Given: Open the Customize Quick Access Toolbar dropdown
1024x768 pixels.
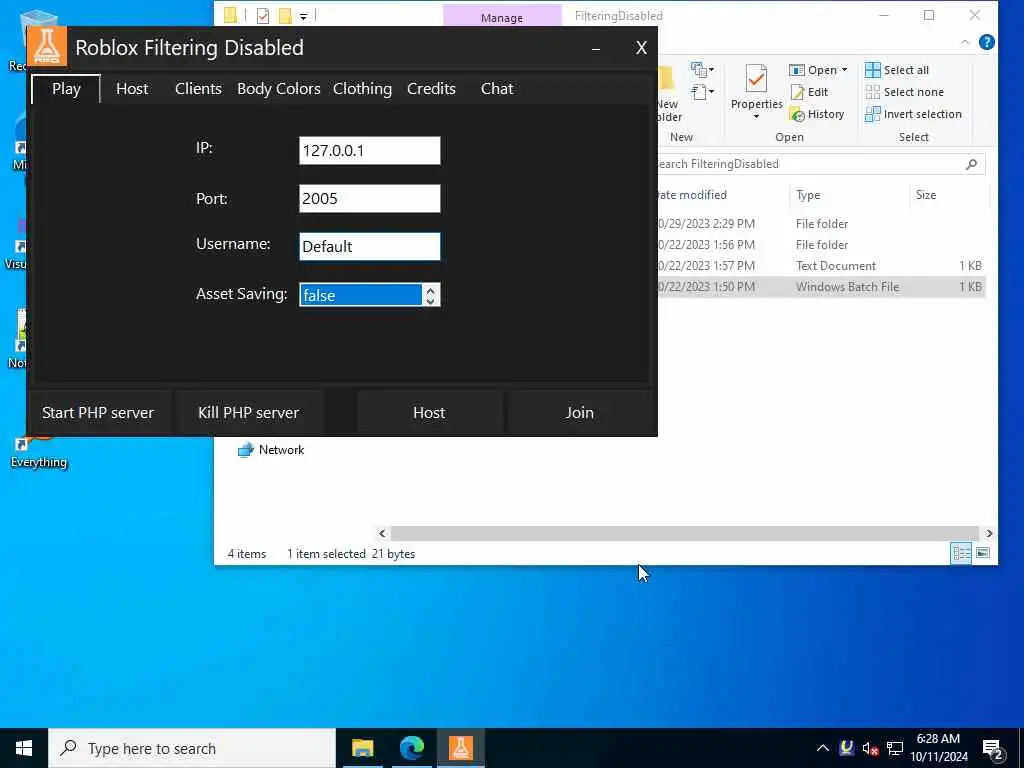Looking at the screenshot, I should [304, 16].
